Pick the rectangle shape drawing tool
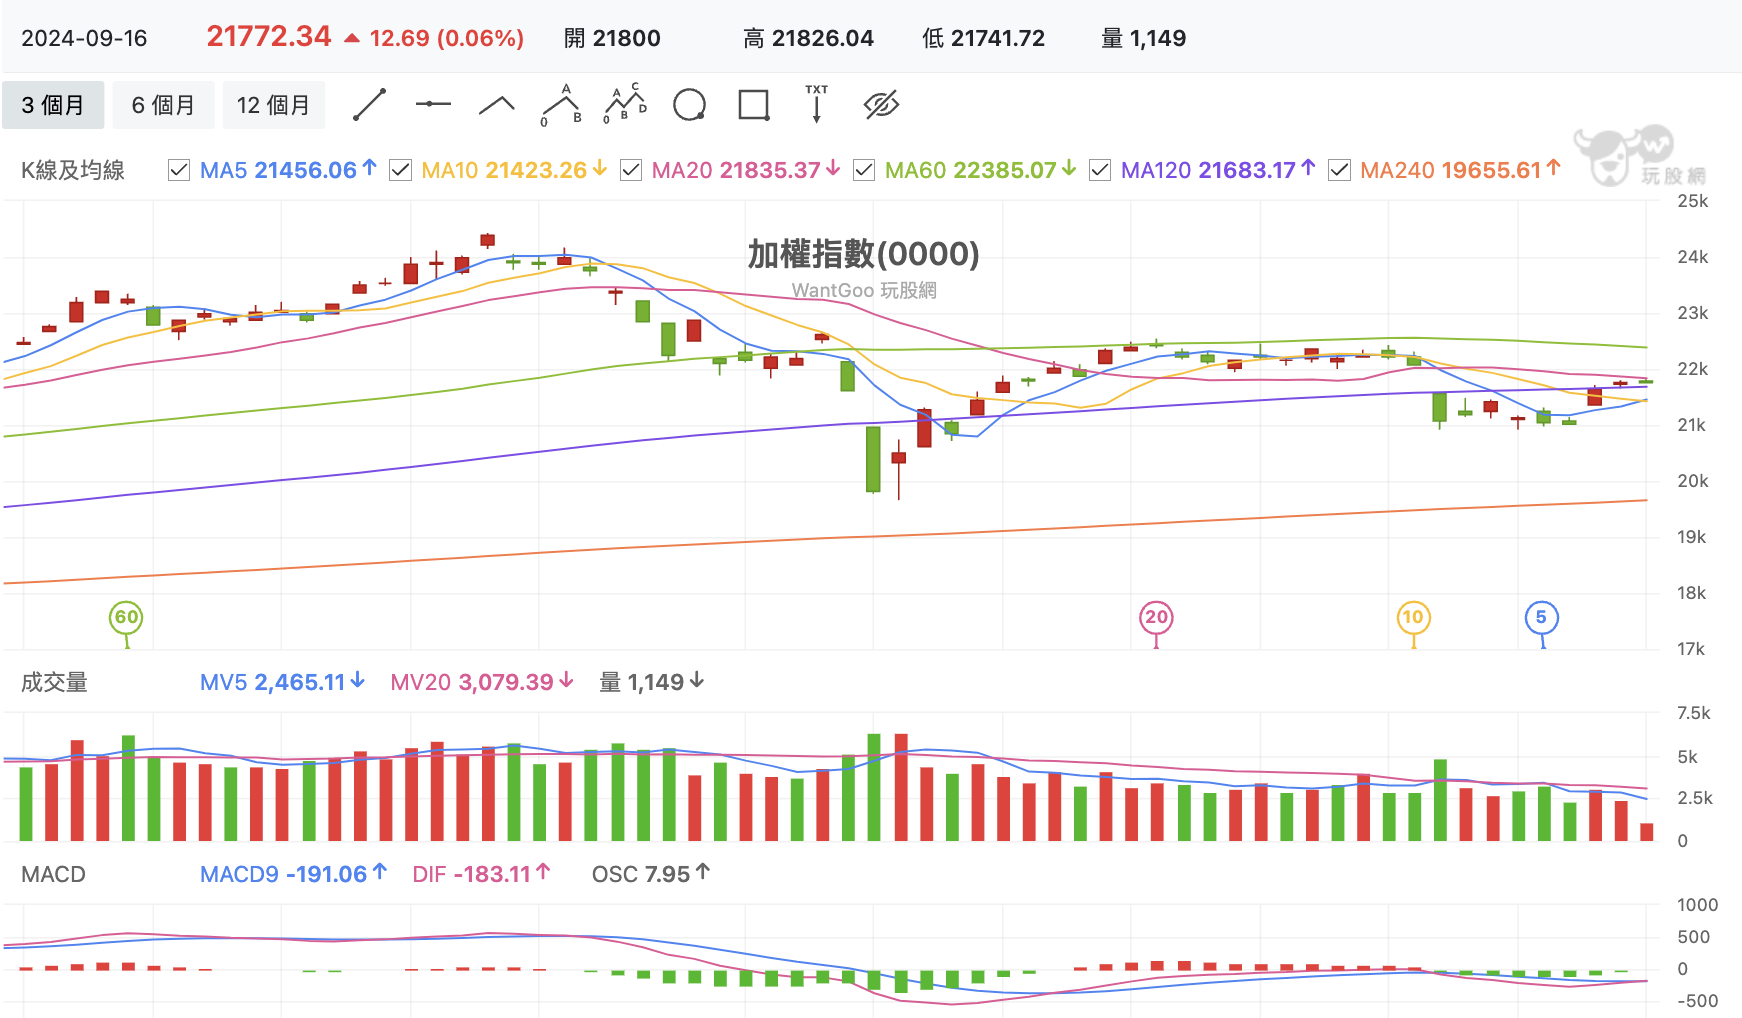The height and width of the screenshot is (1018, 1742). (x=754, y=105)
